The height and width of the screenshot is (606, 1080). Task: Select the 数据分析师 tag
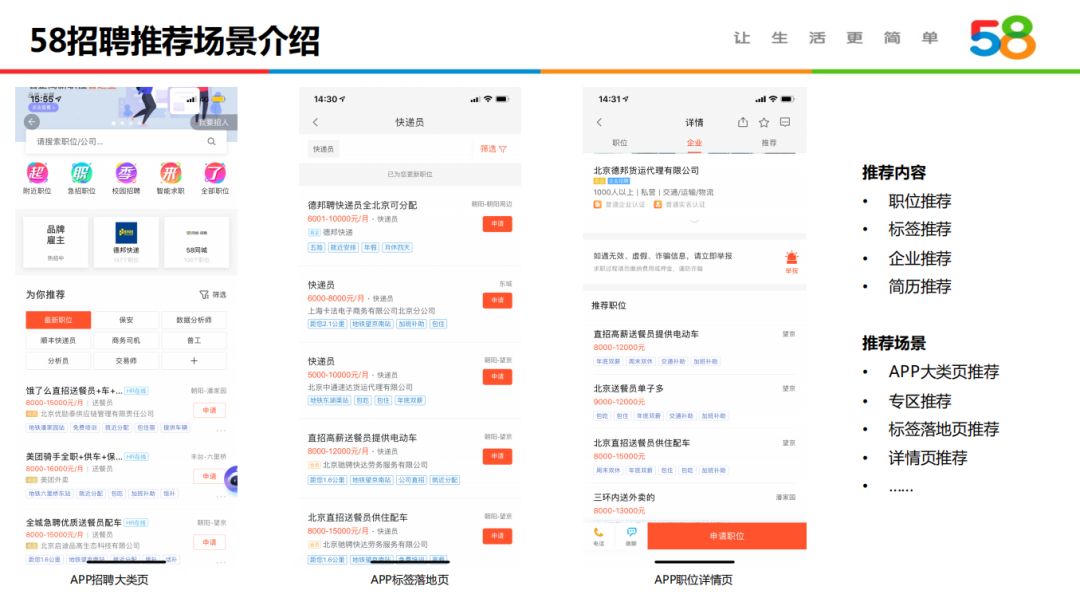194,320
